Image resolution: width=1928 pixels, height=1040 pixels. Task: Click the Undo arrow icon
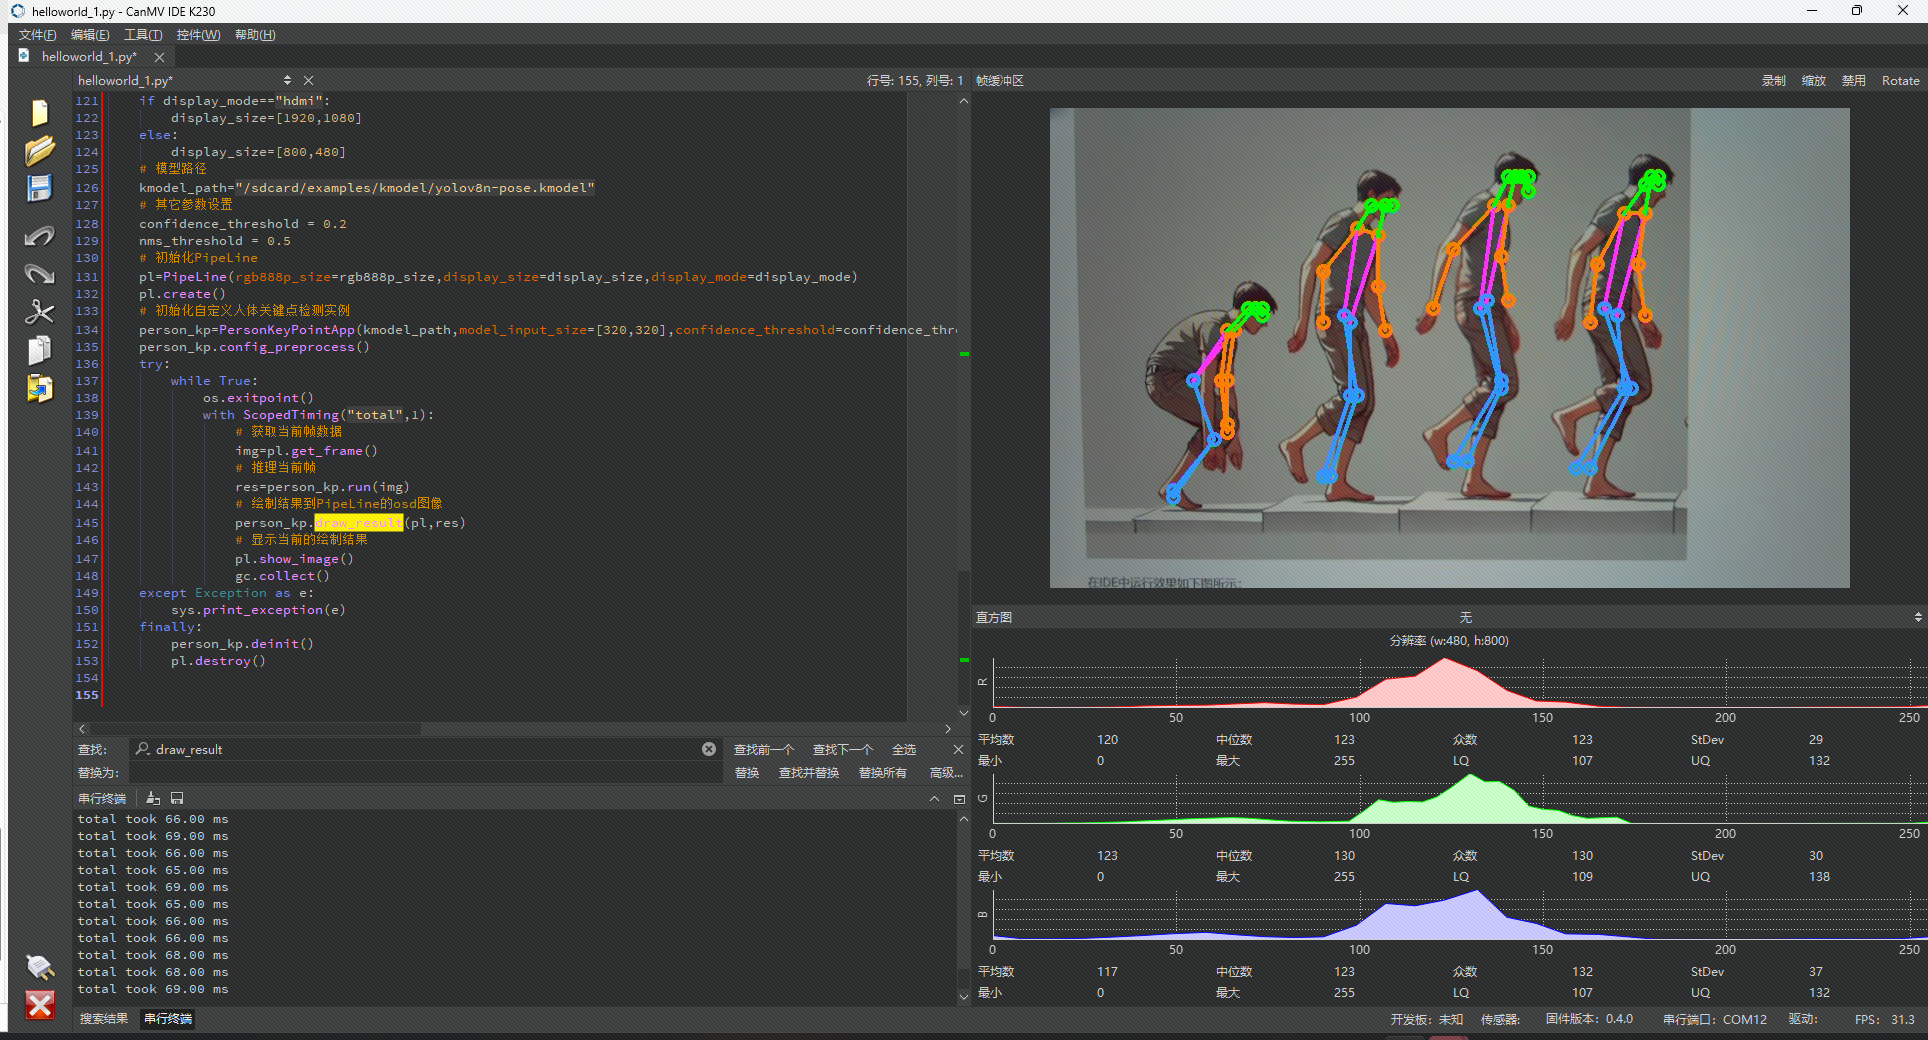pyautogui.click(x=39, y=236)
